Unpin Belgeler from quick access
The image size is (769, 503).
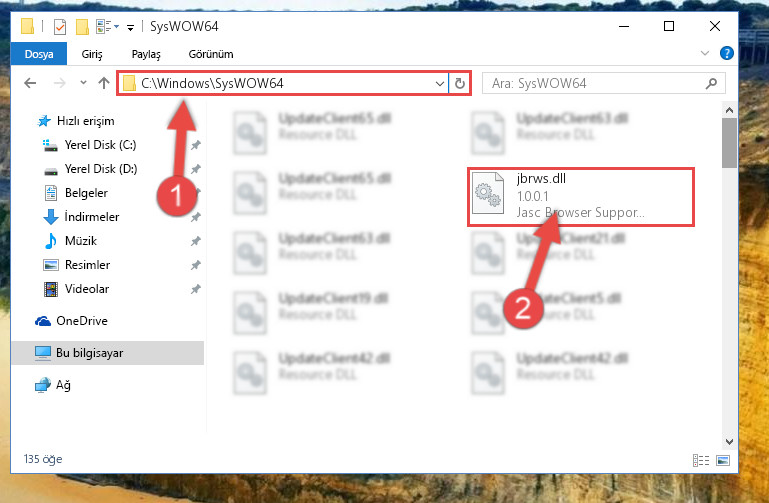196,192
